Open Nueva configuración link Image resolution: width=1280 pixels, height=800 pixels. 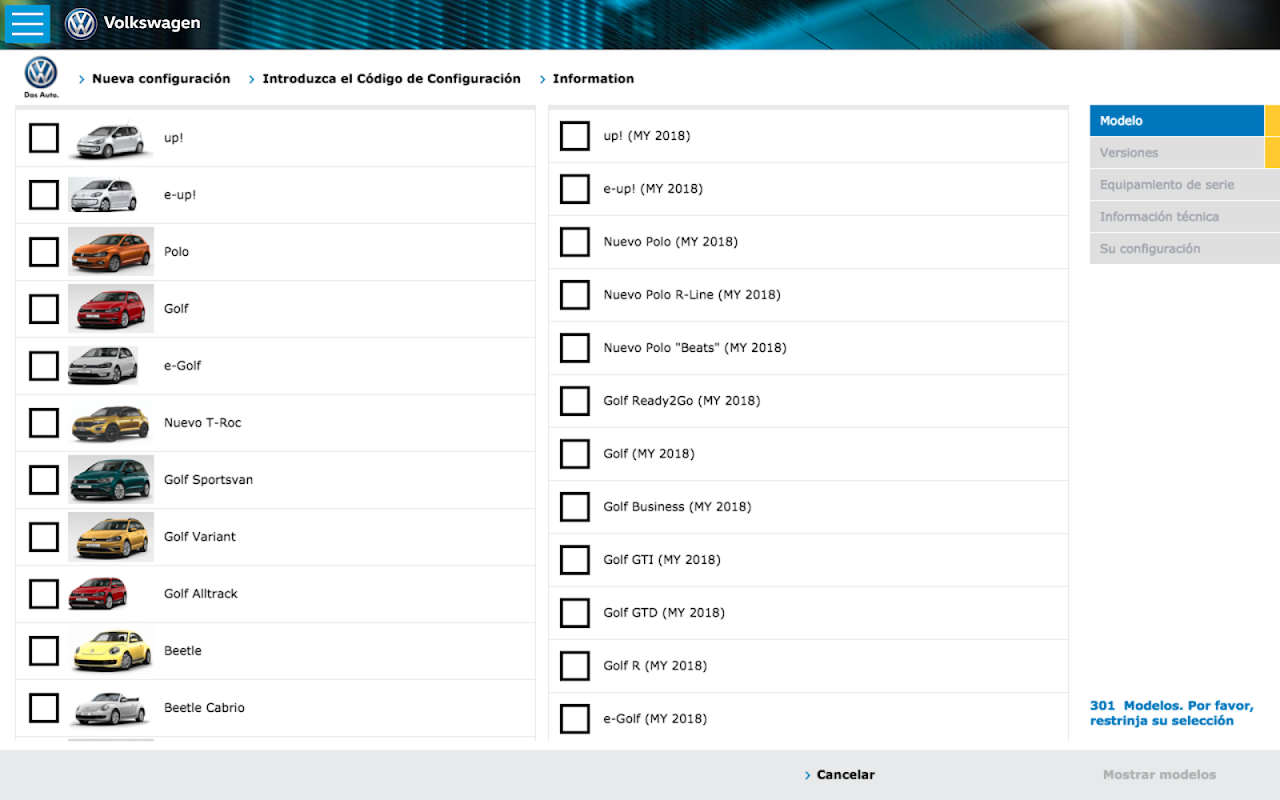point(161,79)
